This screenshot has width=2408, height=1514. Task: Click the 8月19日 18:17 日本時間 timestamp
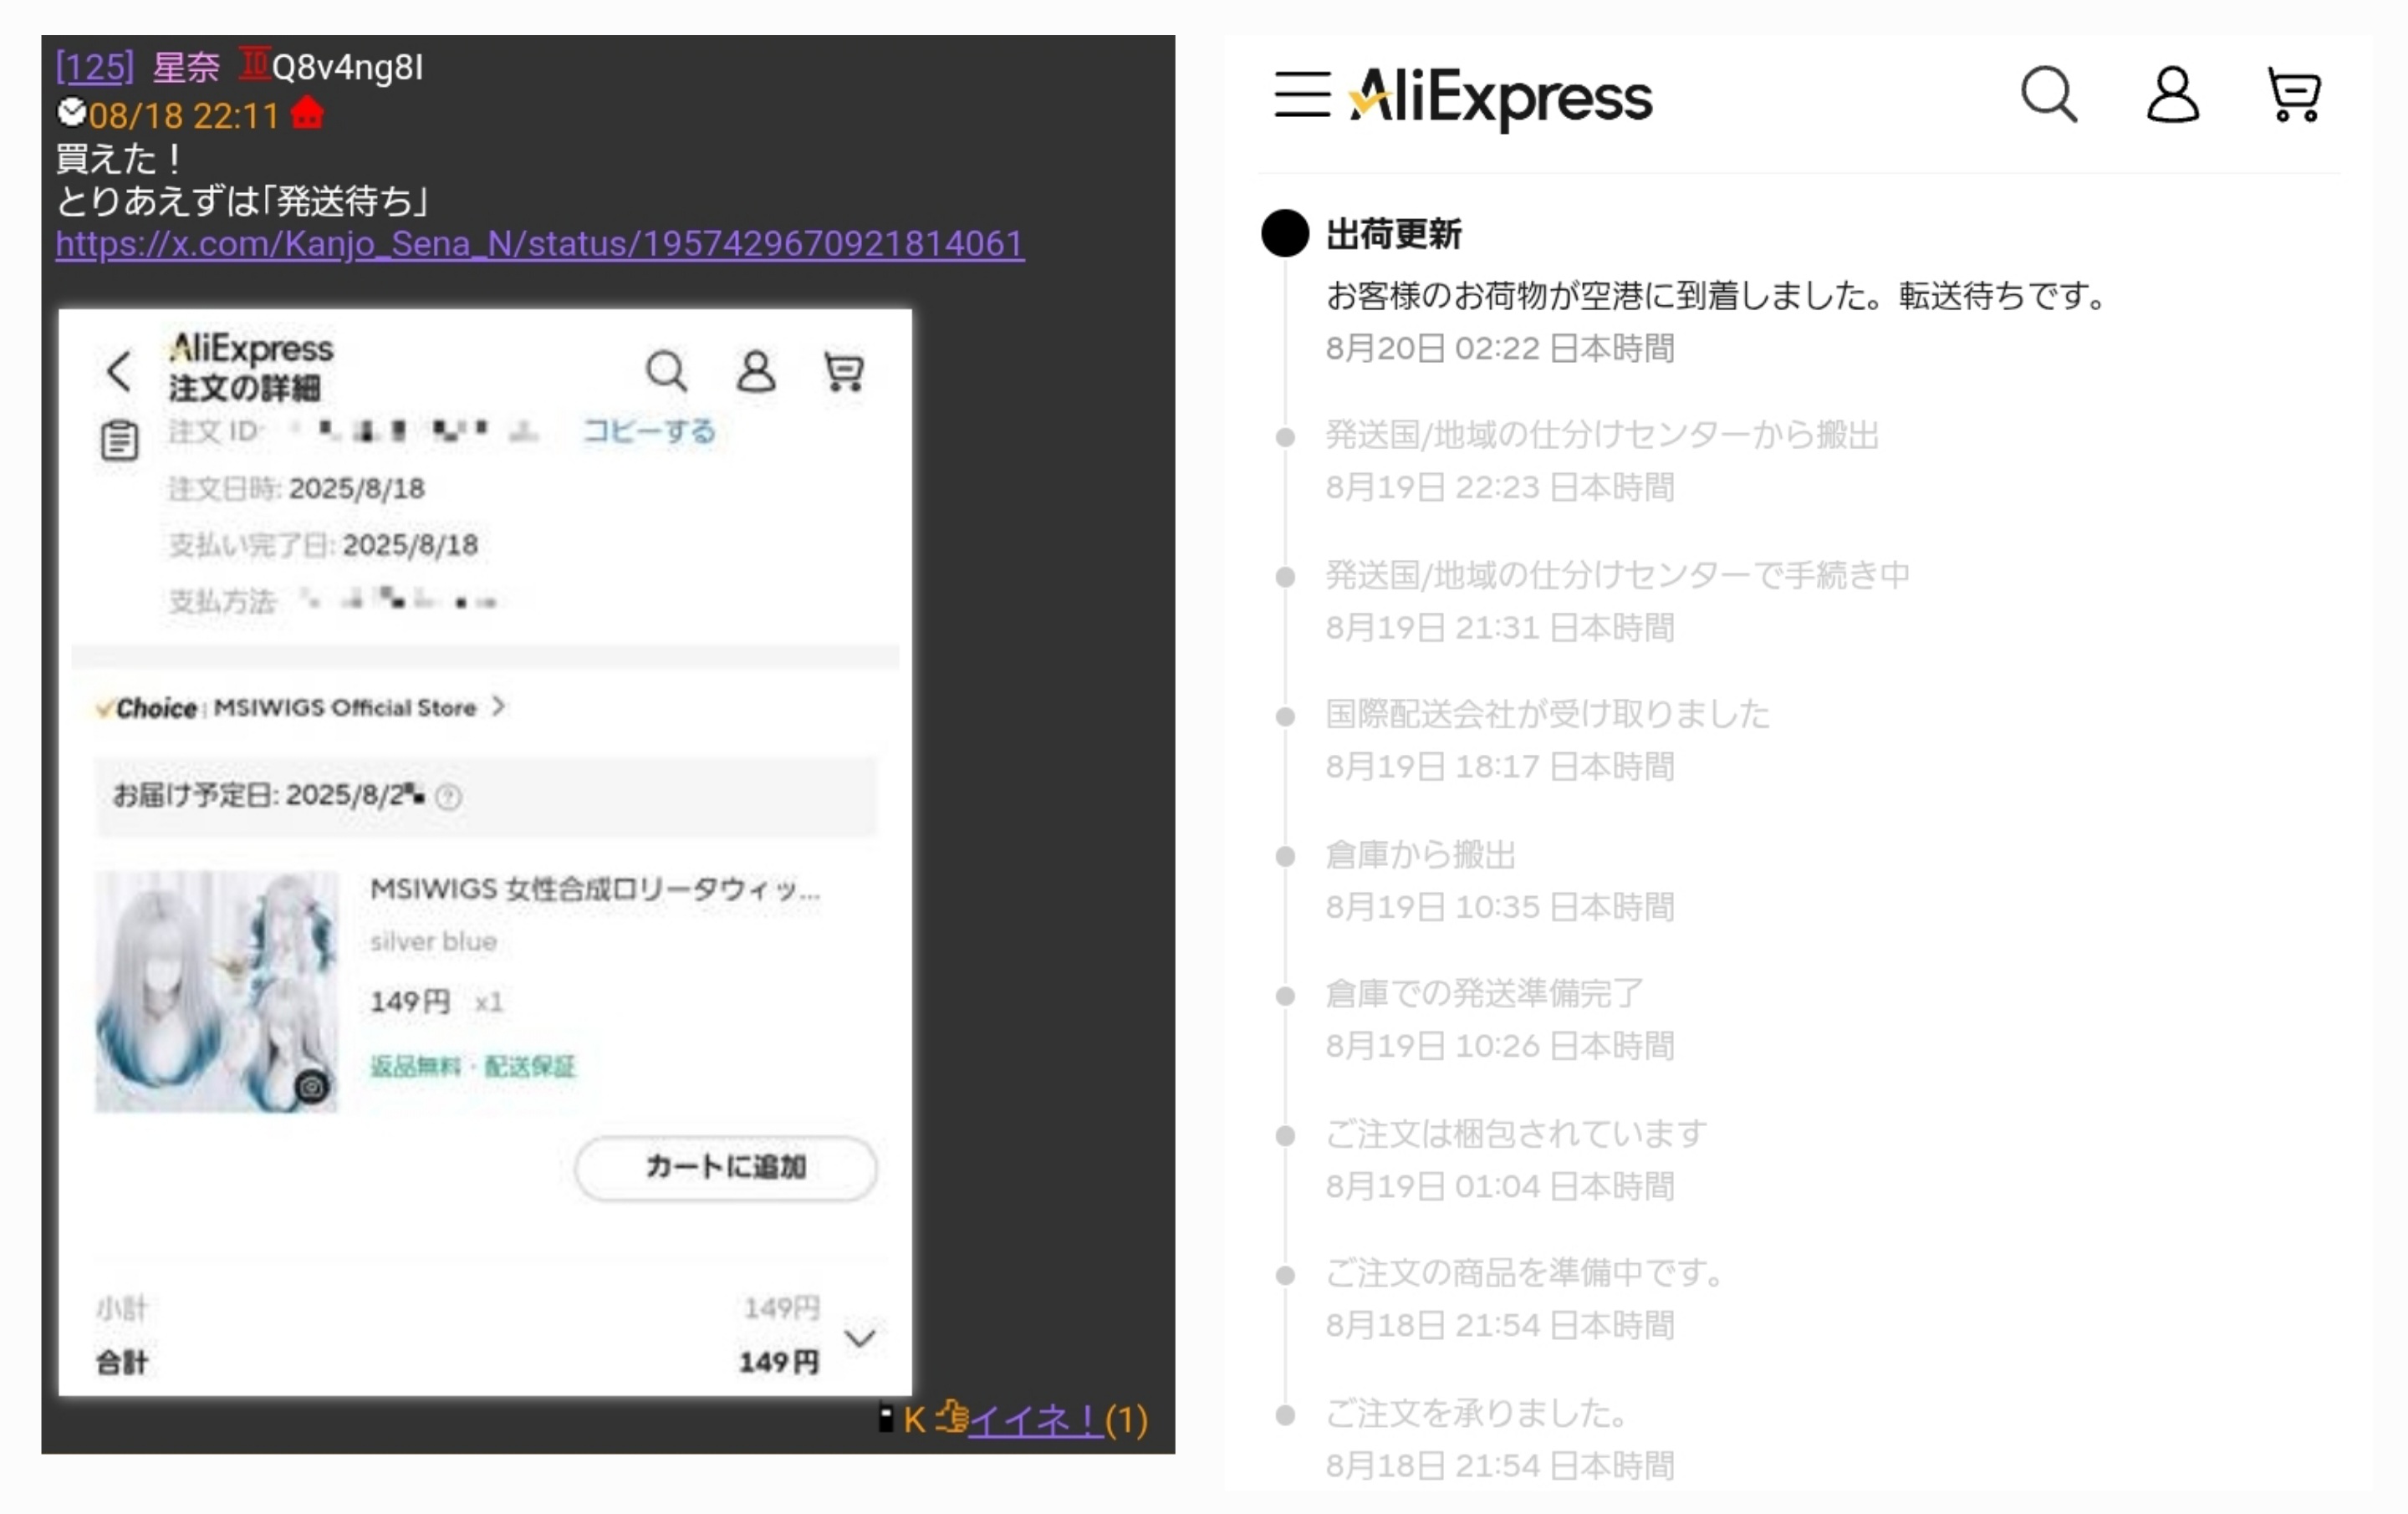[1500, 767]
